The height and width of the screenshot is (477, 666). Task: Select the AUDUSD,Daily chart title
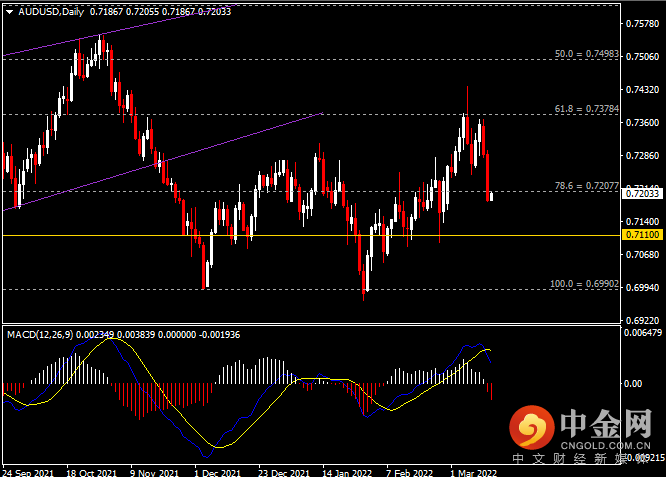pos(51,11)
